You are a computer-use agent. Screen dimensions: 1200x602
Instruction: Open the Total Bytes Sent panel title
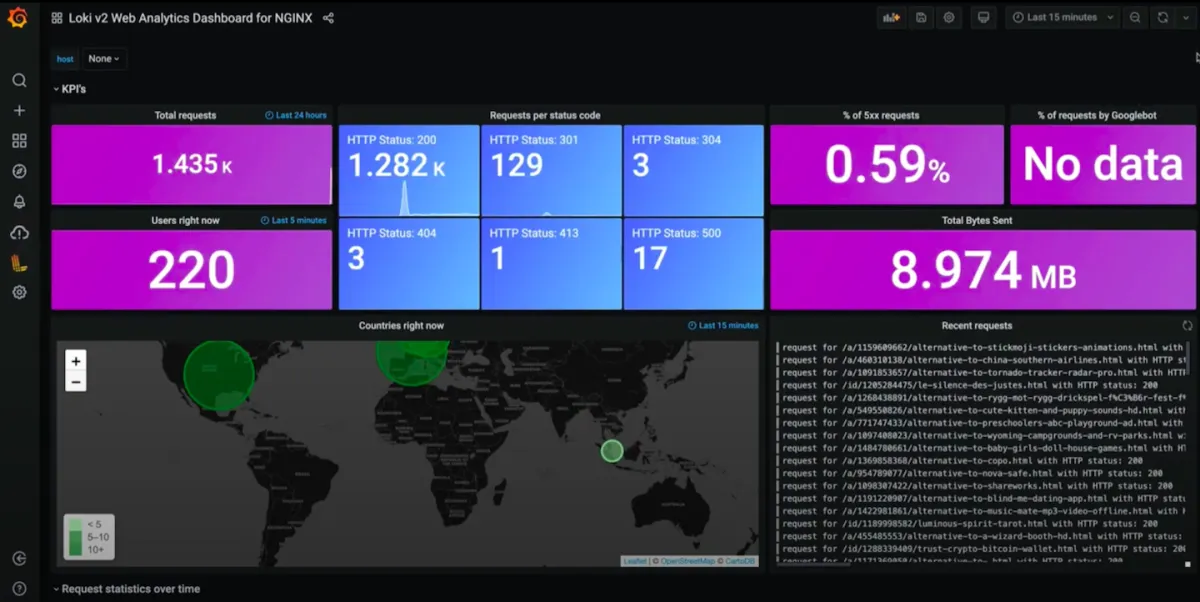point(977,220)
